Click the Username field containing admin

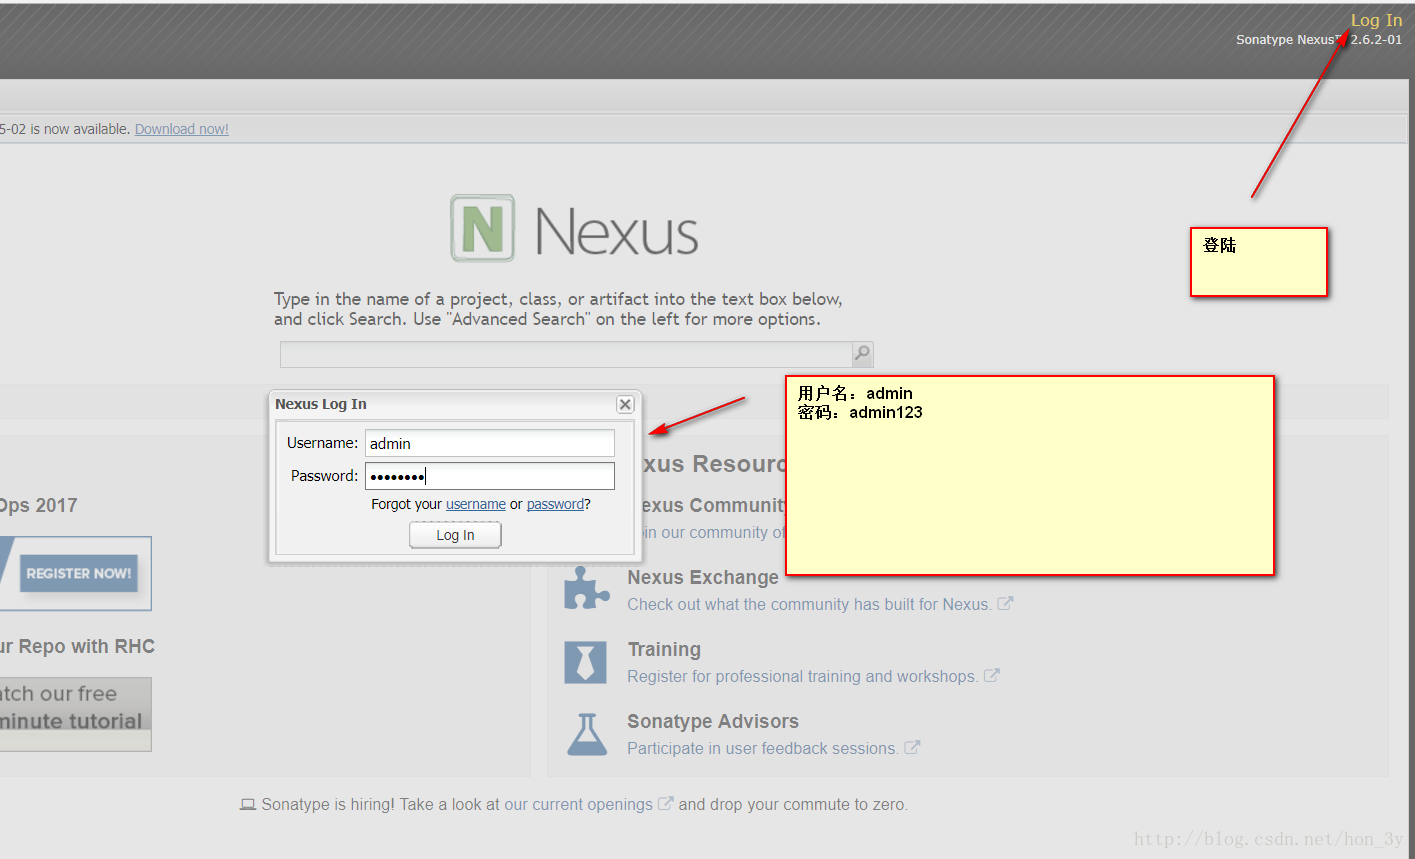pyautogui.click(x=490, y=443)
